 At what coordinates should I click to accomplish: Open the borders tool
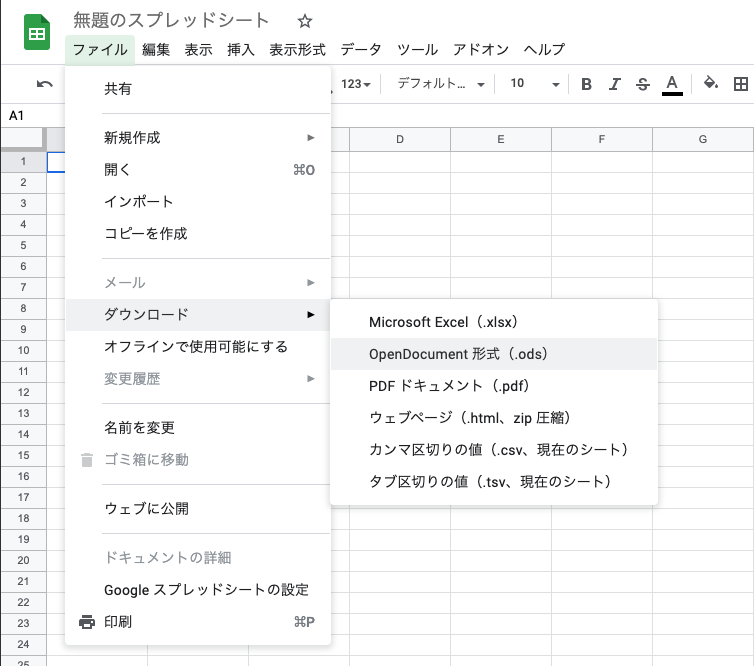(741, 84)
